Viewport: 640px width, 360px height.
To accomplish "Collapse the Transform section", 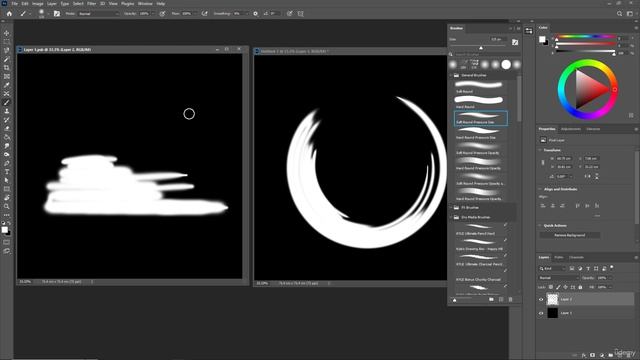I will tap(540, 150).
